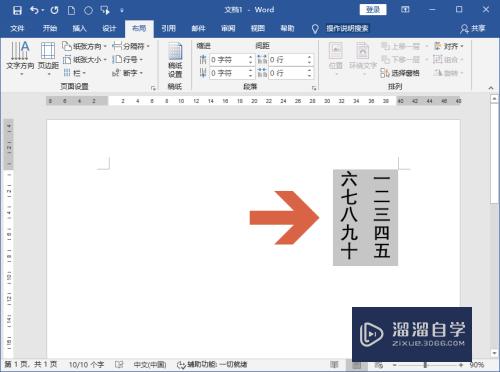Switch to the 开始 tab
500x372 pixels.
click(50, 29)
